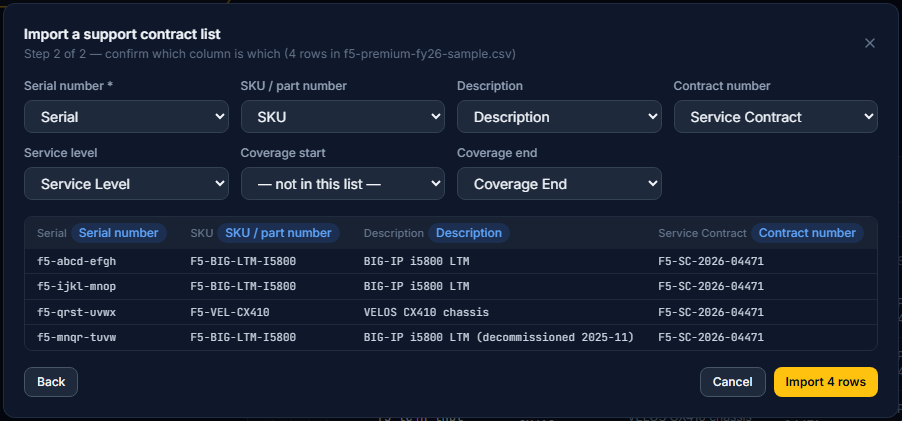This screenshot has height=421, width=902.
Task: Click contract F5-SC-2026-04471 in f5-mnqr-tuvw row
Action: (711, 337)
